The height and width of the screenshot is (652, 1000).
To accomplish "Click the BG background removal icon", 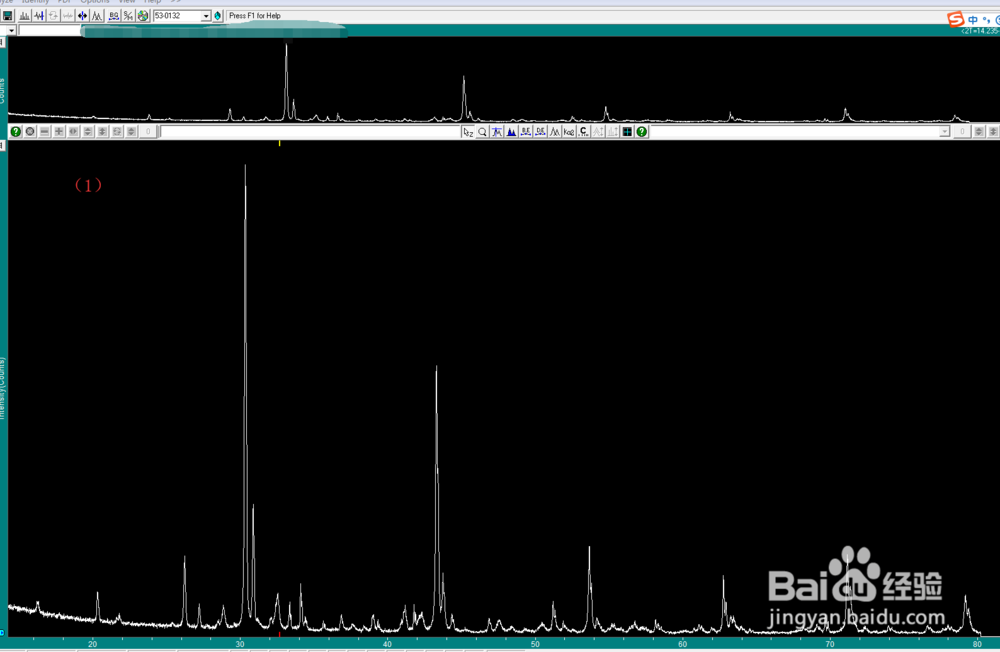I will [x=114, y=16].
